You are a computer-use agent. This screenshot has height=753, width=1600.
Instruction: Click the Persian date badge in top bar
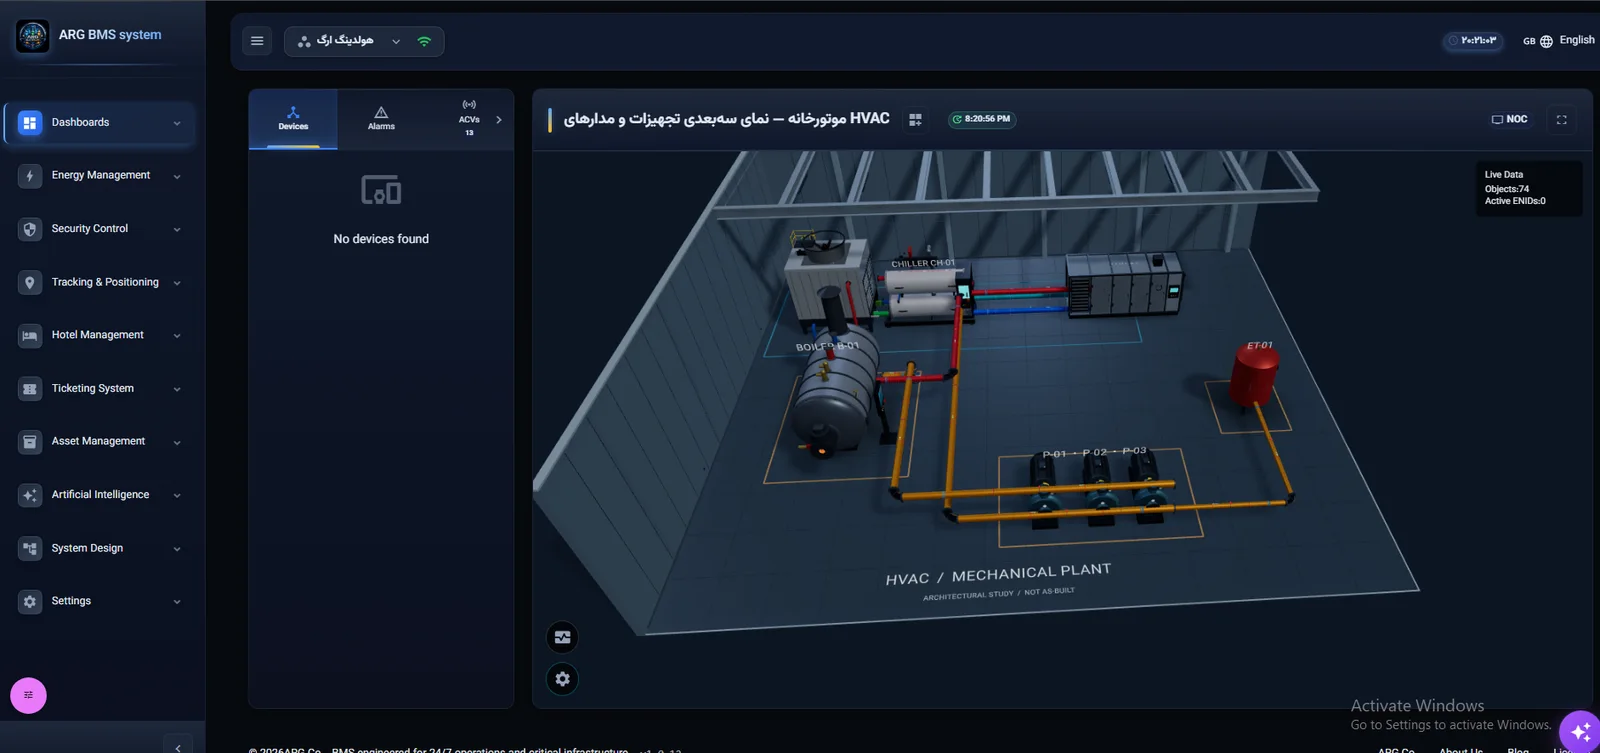1473,41
